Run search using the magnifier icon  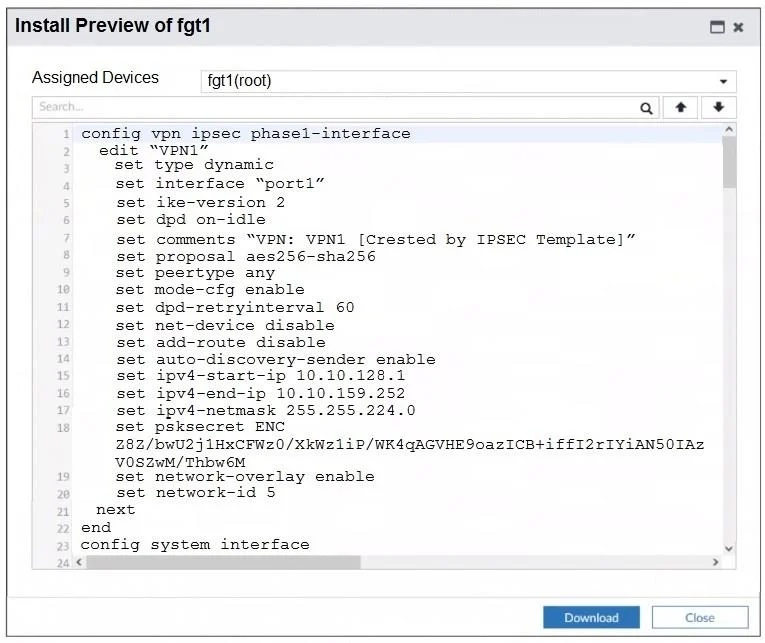(646, 108)
